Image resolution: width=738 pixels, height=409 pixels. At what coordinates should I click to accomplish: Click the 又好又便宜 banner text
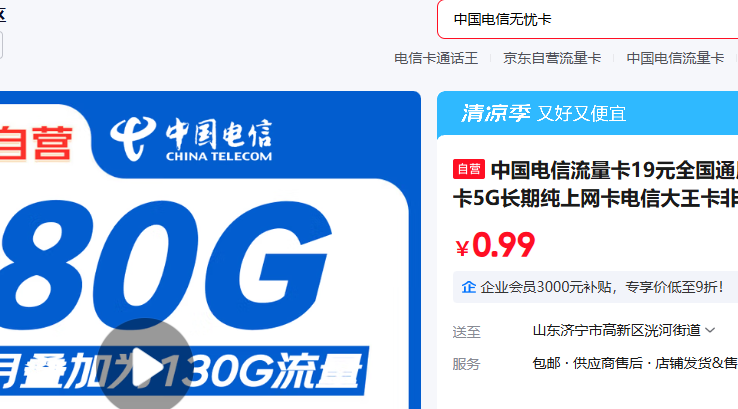(x=582, y=113)
